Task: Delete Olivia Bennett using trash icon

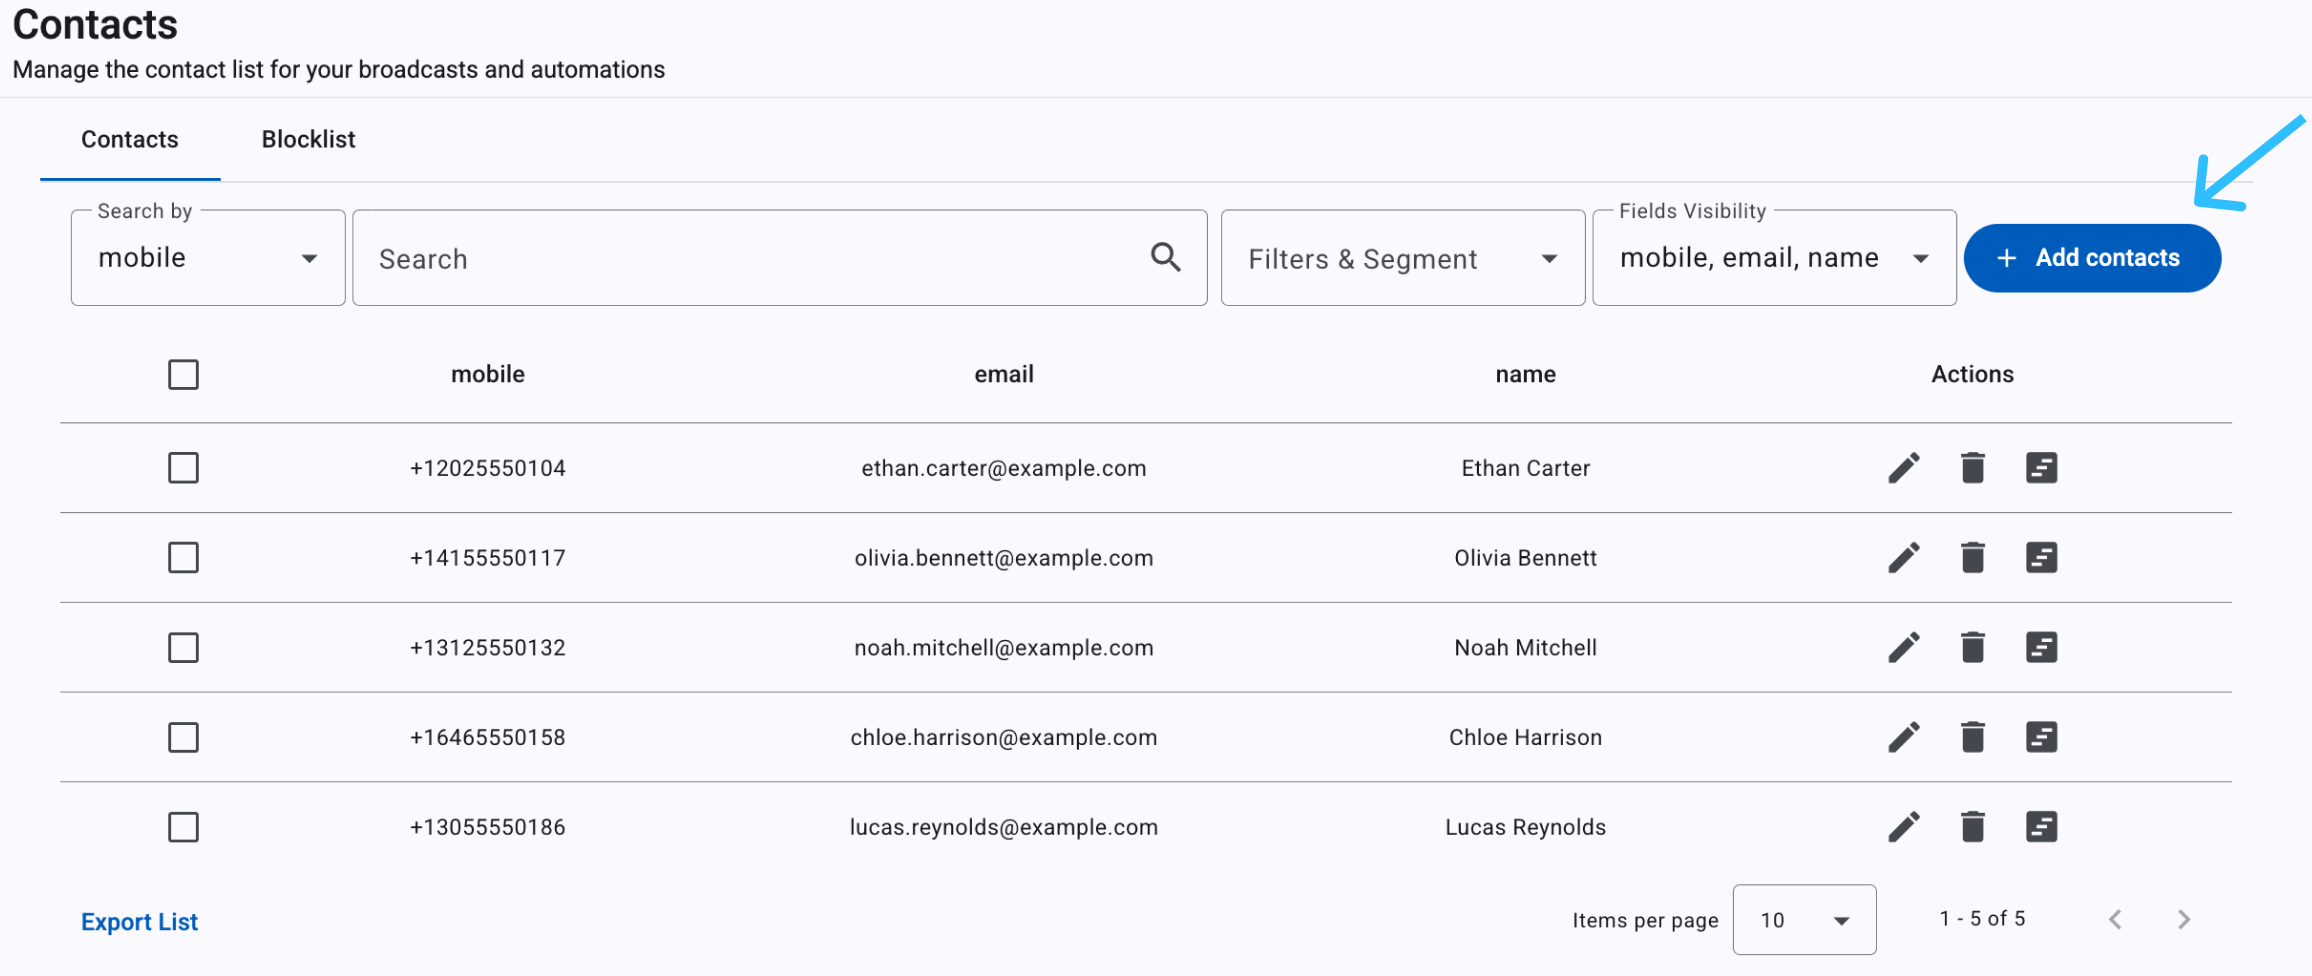Action: click(x=1973, y=558)
